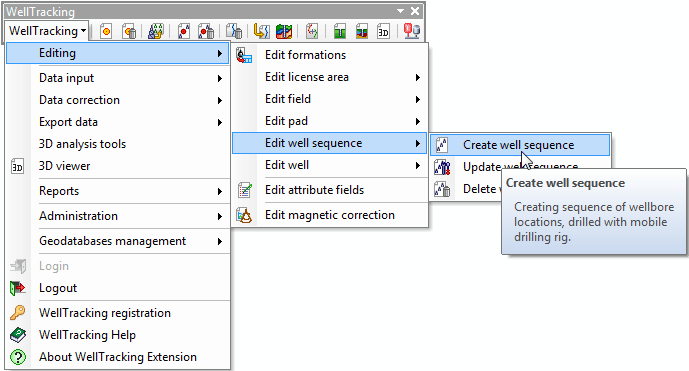Click the Update well sequence icon
This screenshot has width=689, height=371.
click(x=442, y=167)
